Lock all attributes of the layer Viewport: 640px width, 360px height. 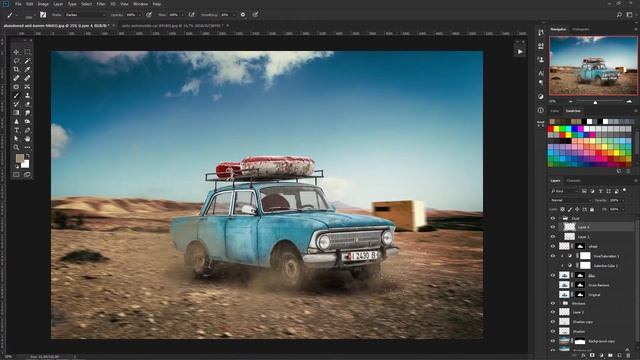pyautogui.click(x=592, y=209)
